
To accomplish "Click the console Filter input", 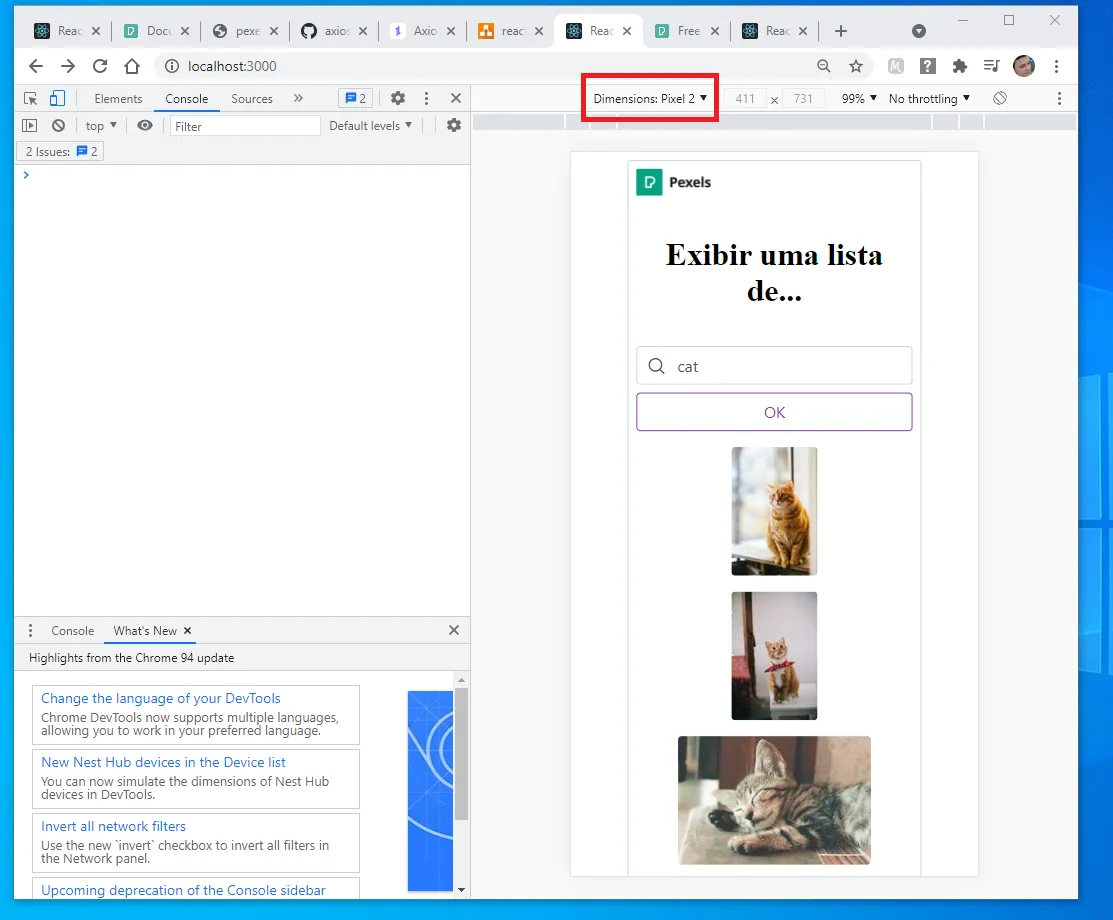I will [x=245, y=126].
